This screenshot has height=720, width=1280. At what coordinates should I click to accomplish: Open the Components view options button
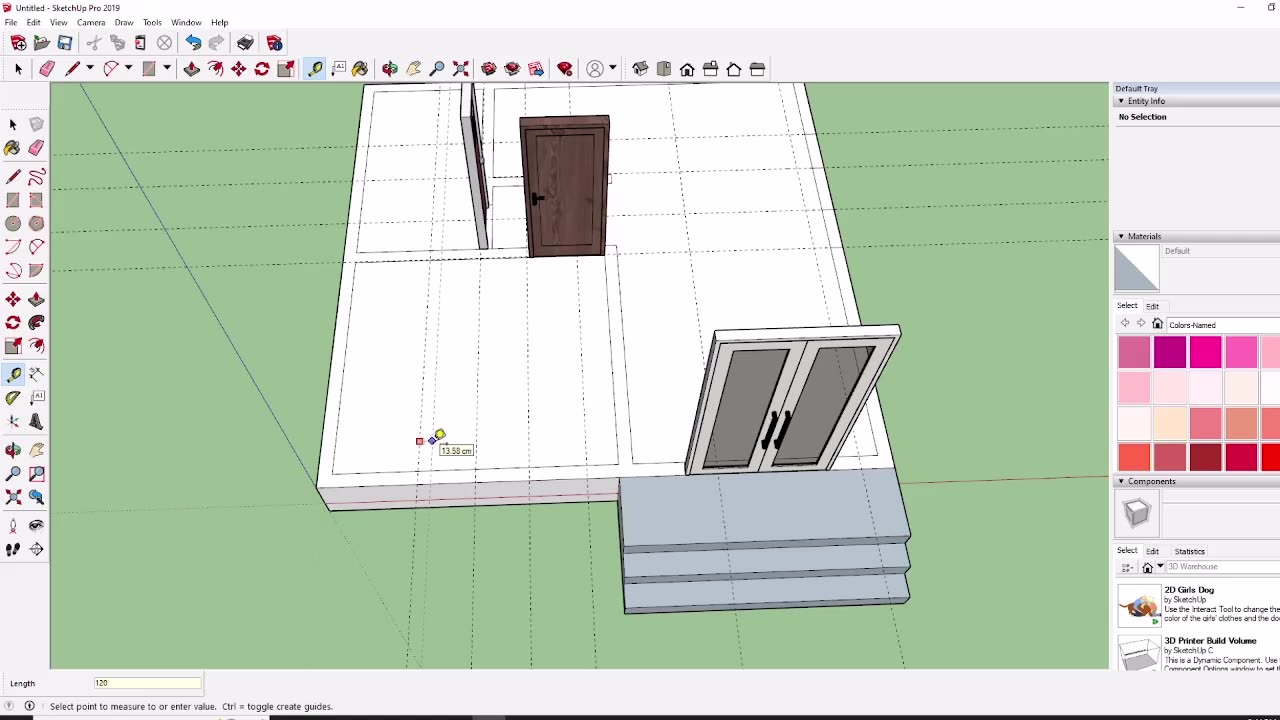[x=1127, y=567]
